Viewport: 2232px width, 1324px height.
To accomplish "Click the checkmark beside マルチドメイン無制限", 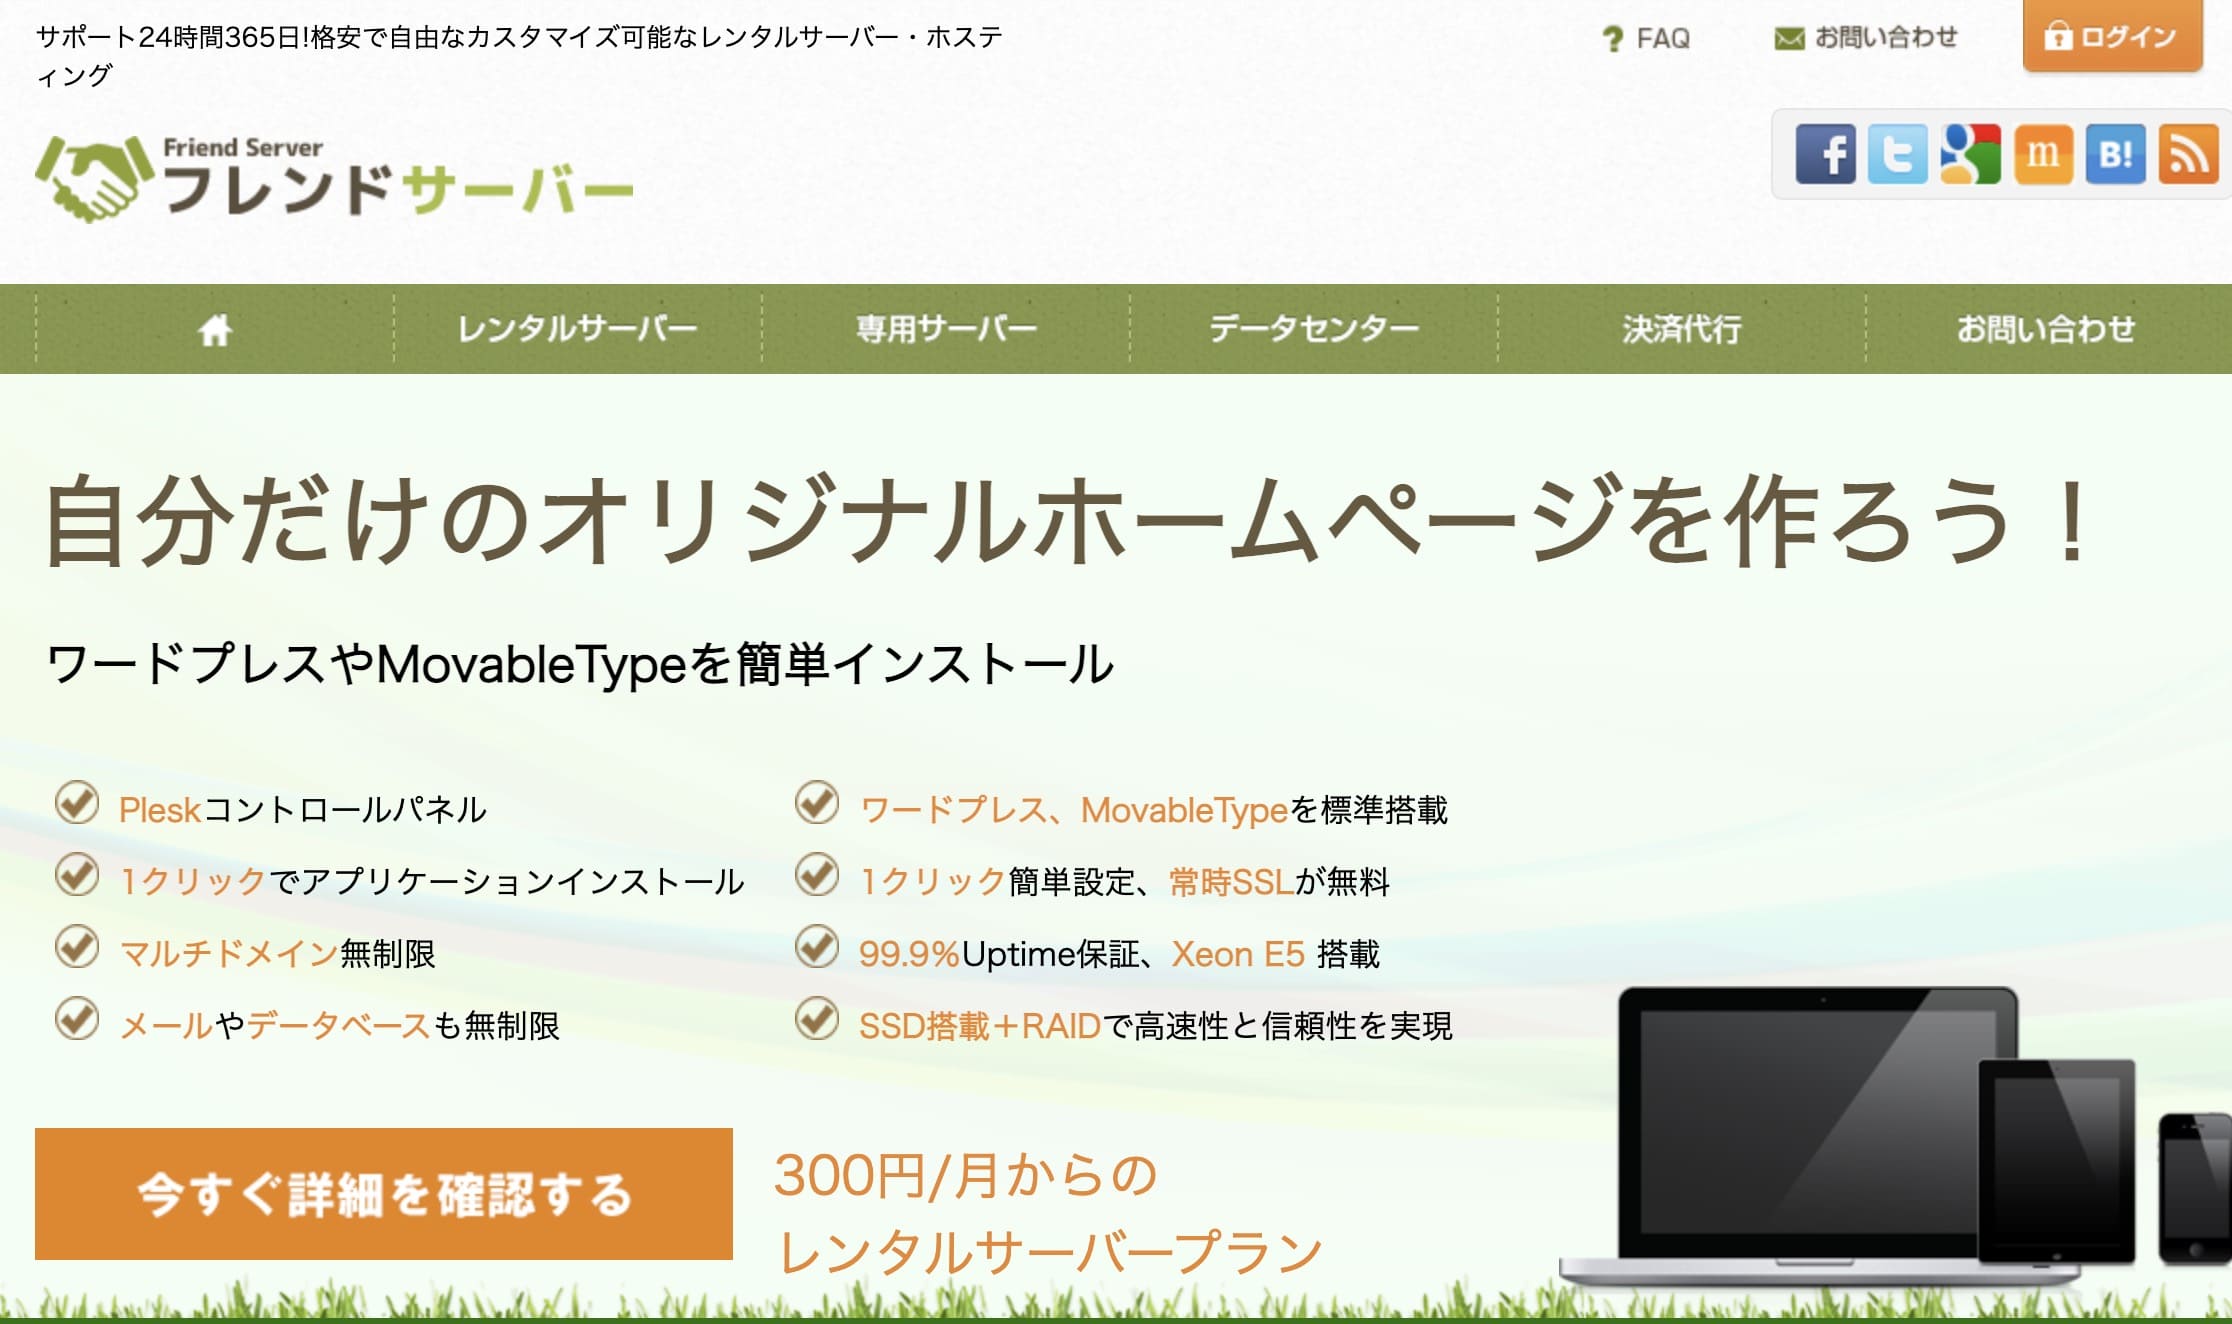I will 76,947.
